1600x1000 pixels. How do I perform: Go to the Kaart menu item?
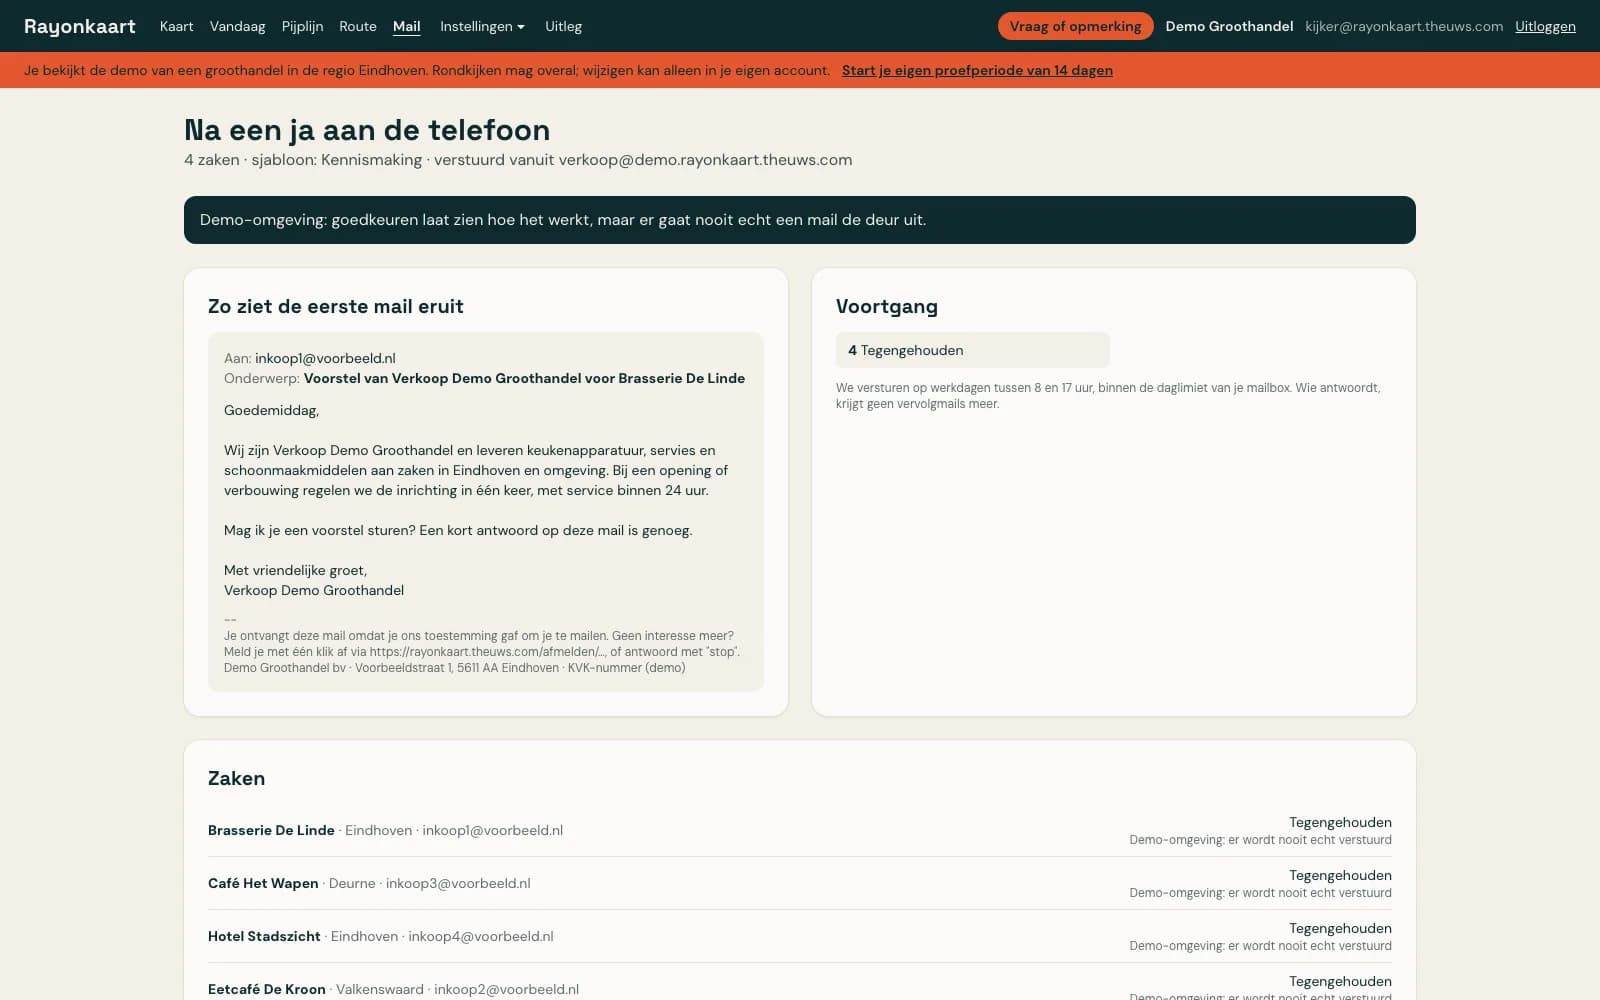(176, 26)
